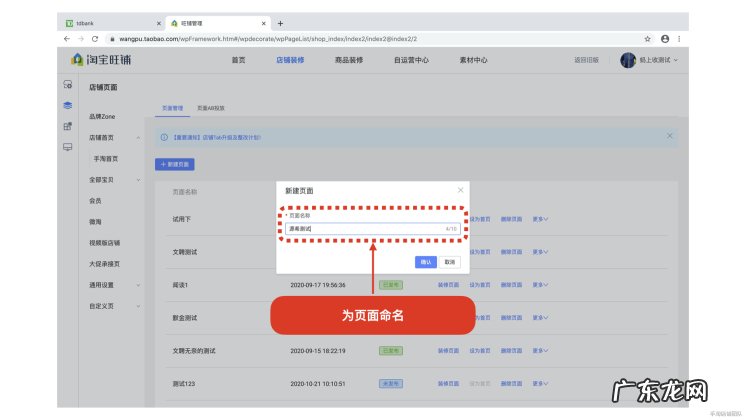Image resolution: width=746 pixels, height=420 pixels.
Task: Click 设为首页 in the 阅读1 row
Action: [480, 285]
